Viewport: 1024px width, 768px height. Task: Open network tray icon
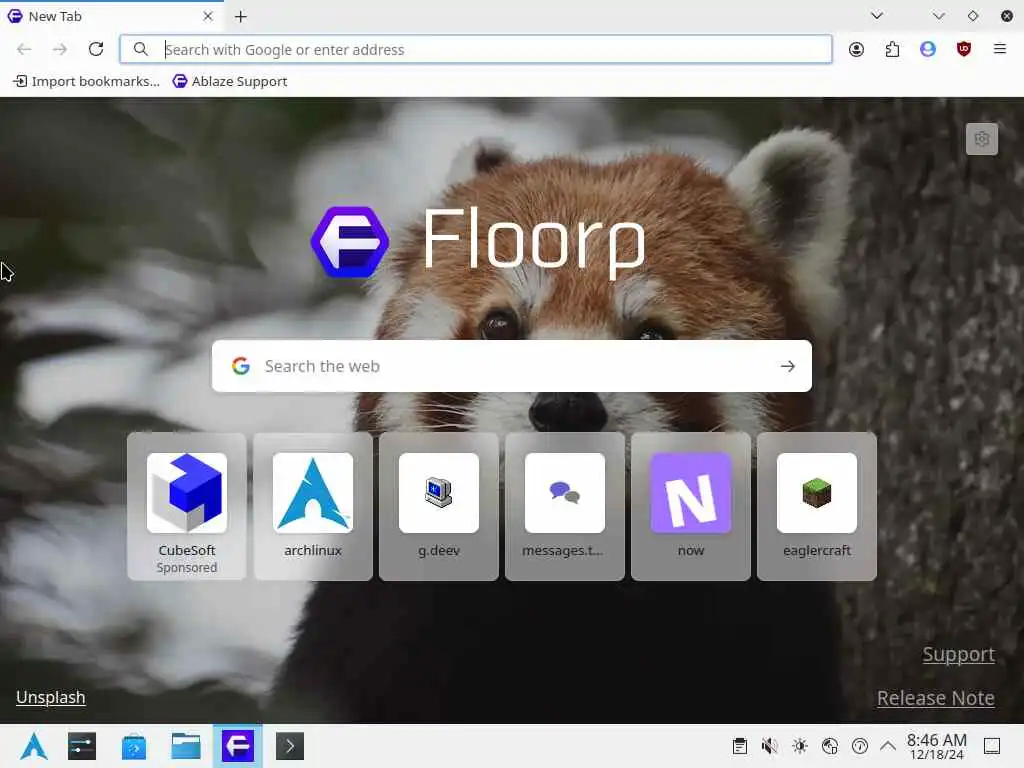point(829,746)
